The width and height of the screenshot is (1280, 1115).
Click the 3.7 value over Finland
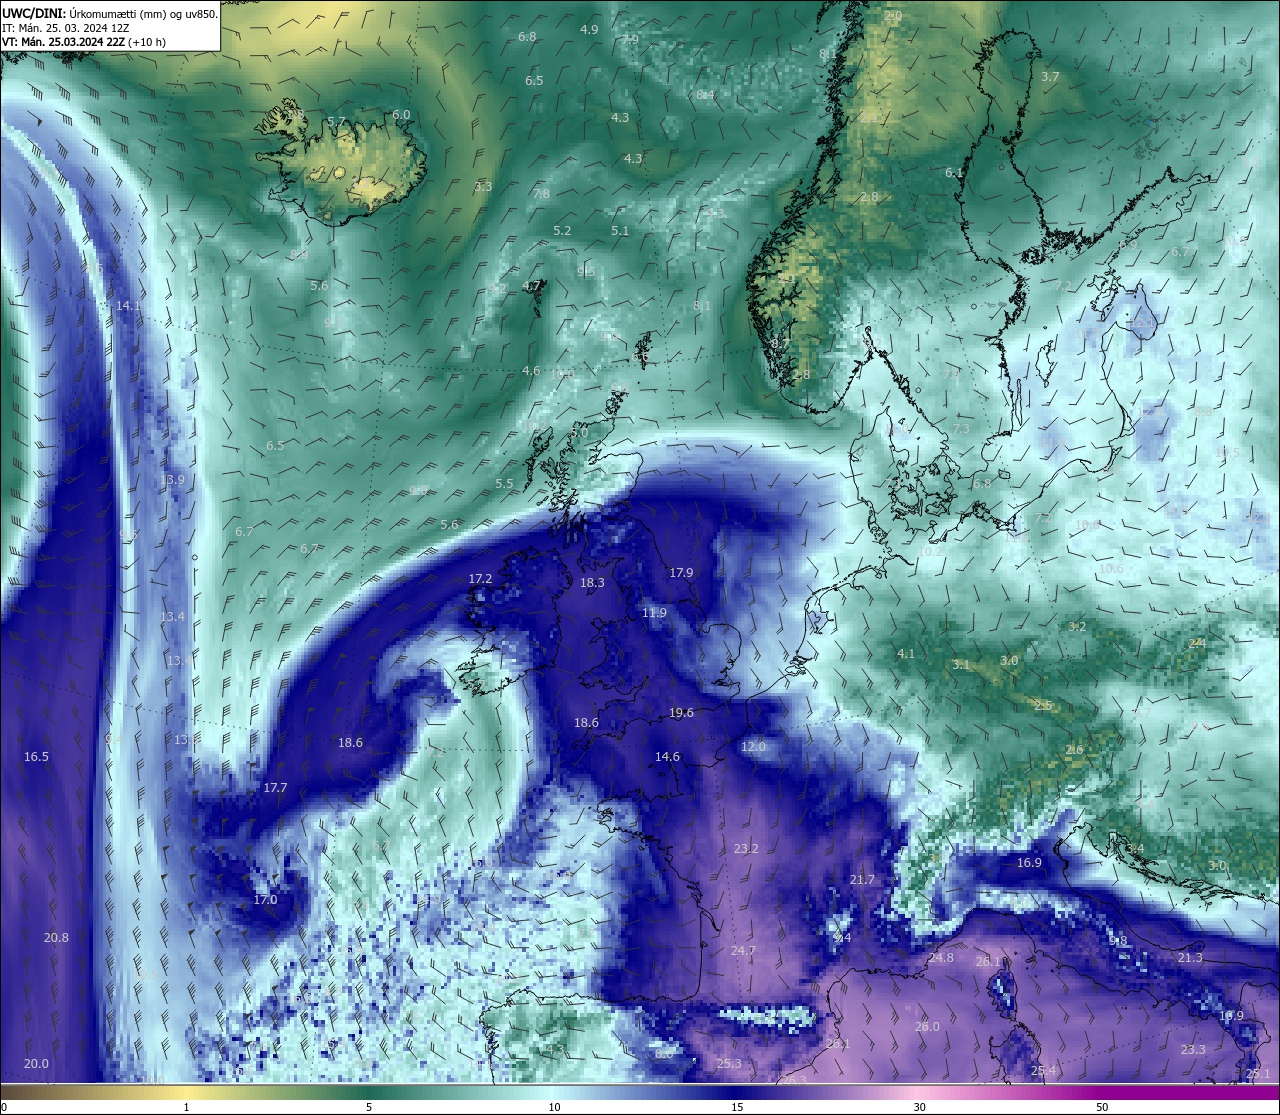pos(1050,77)
